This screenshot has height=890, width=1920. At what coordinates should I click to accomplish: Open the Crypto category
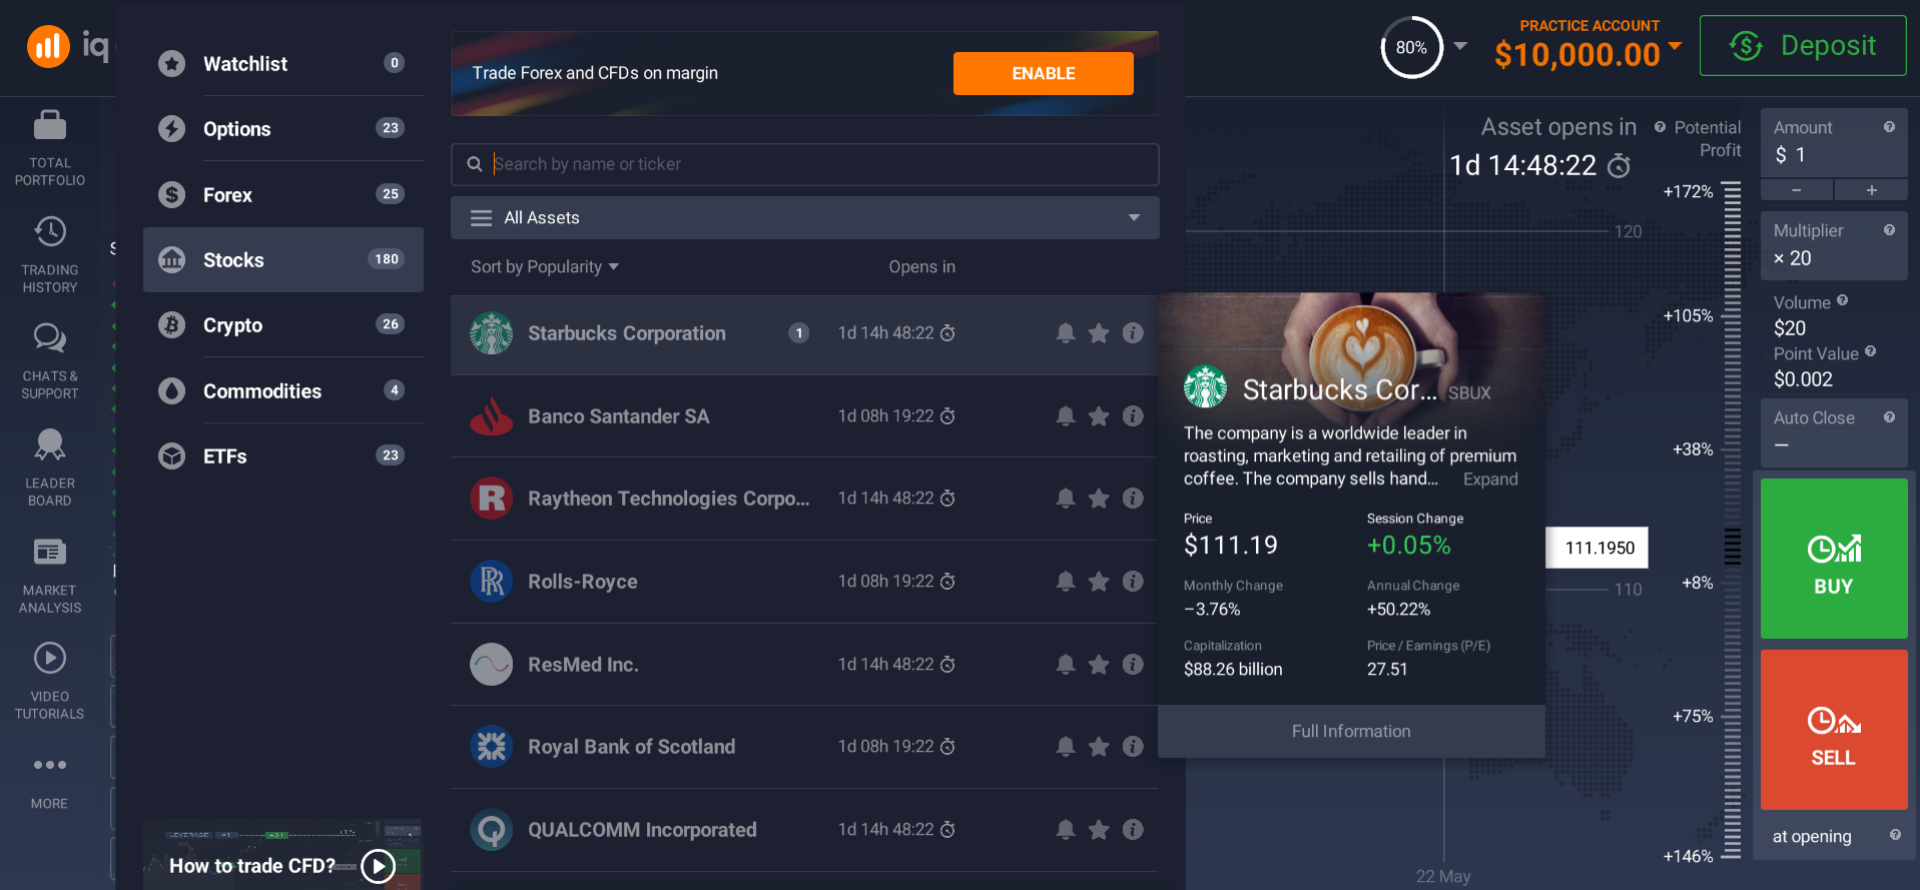pos(283,325)
